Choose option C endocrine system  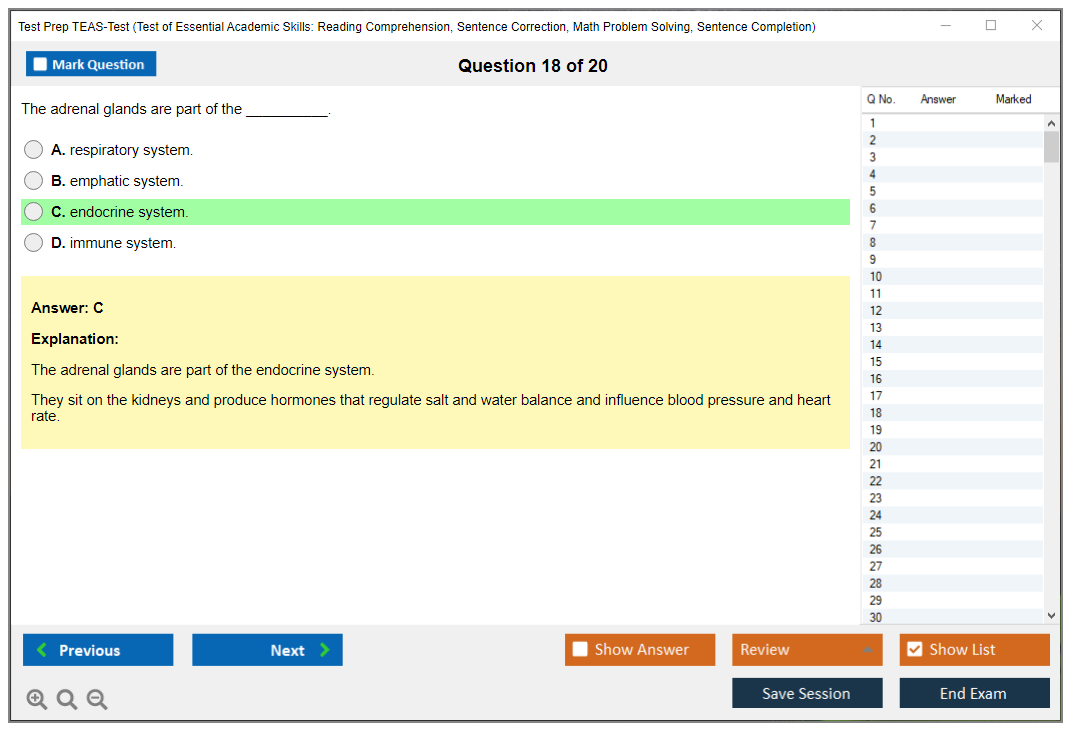(34, 212)
